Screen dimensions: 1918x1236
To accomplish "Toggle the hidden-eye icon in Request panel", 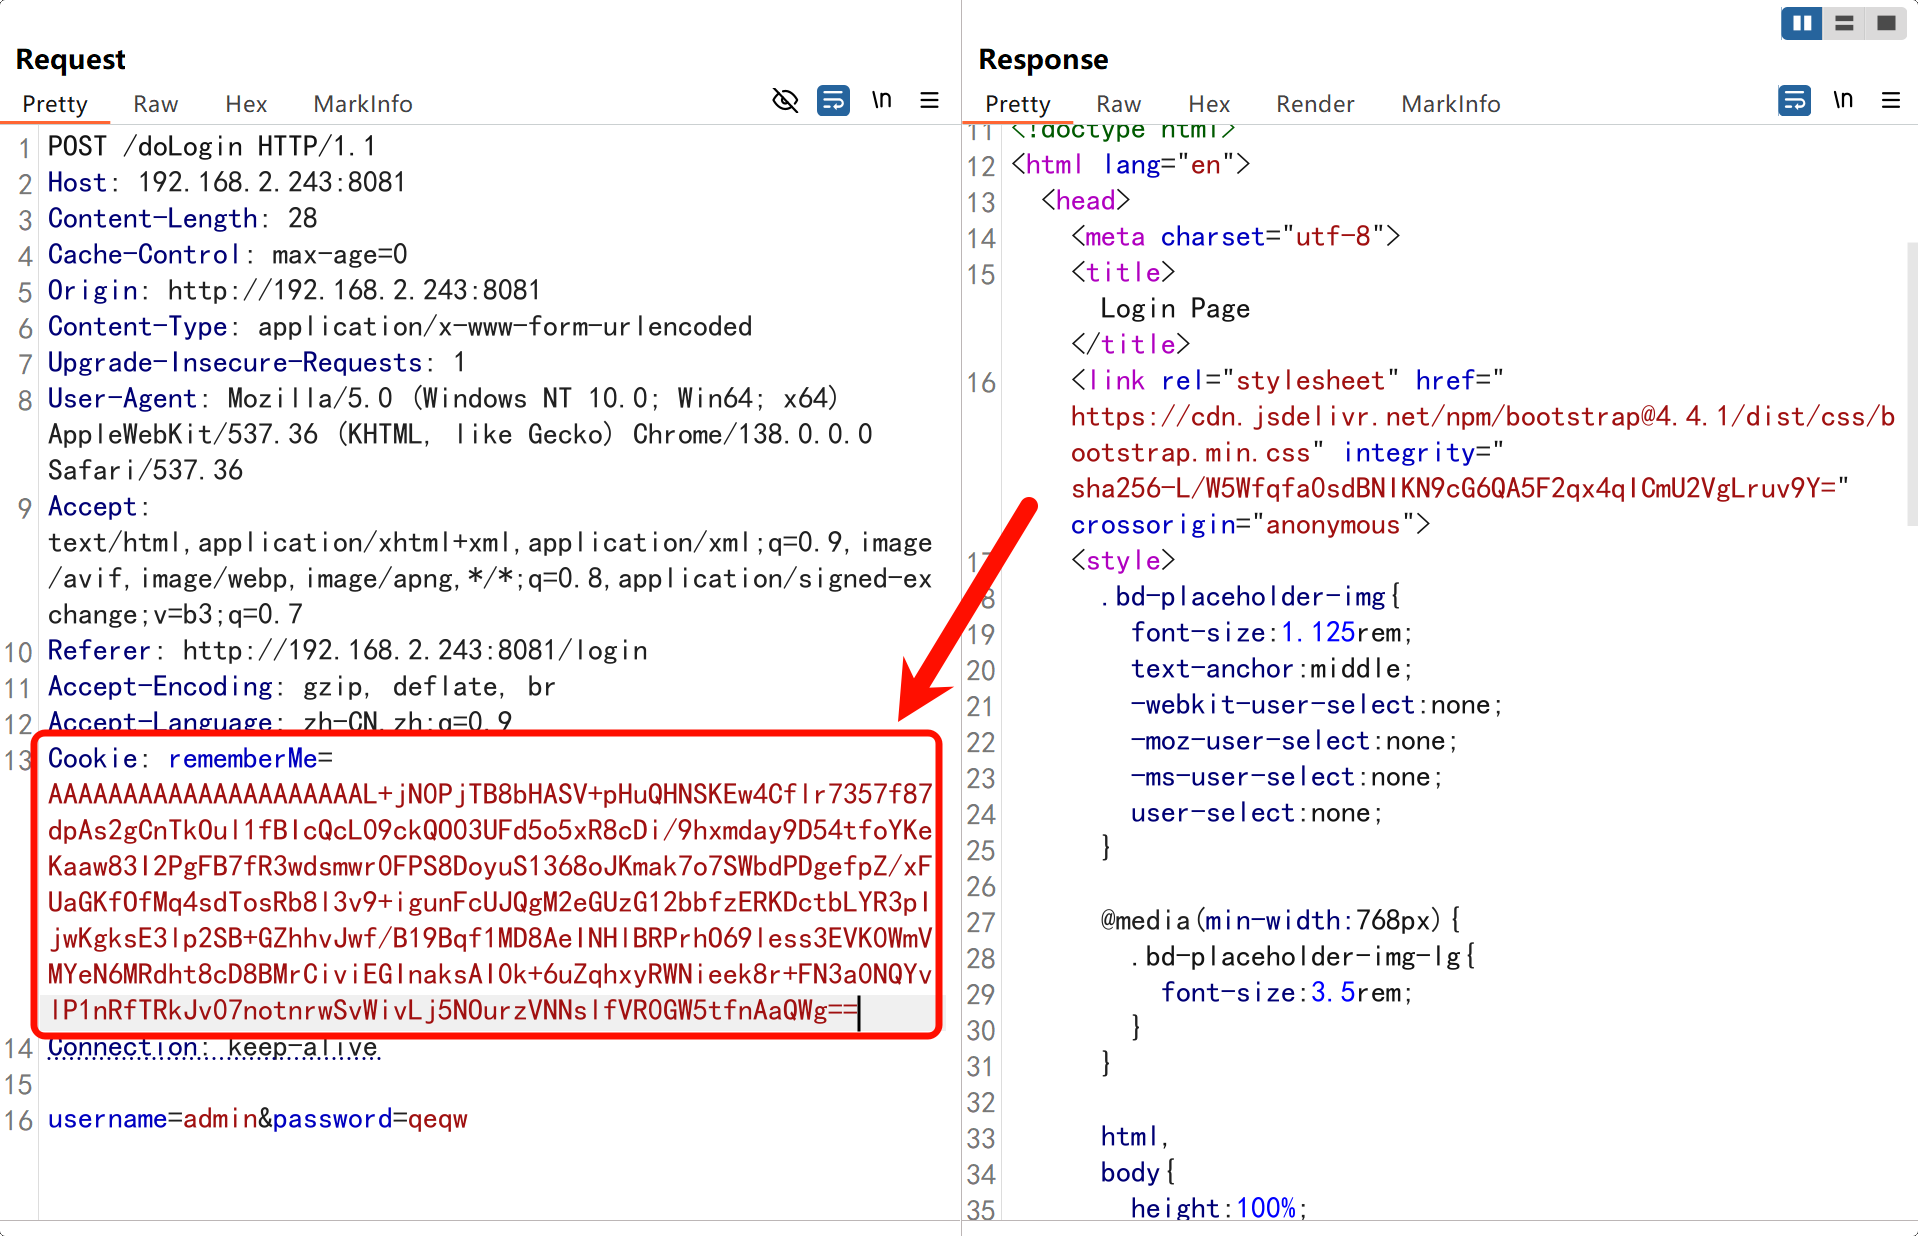I will 785,101.
